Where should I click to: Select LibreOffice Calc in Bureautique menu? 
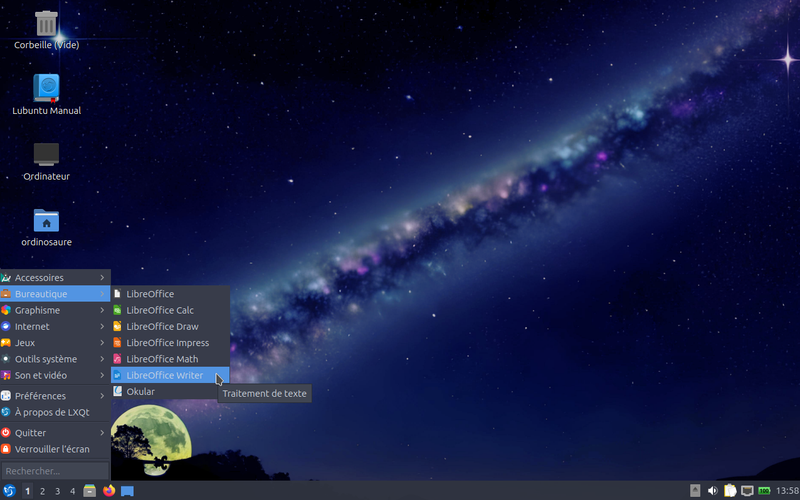coord(160,310)
